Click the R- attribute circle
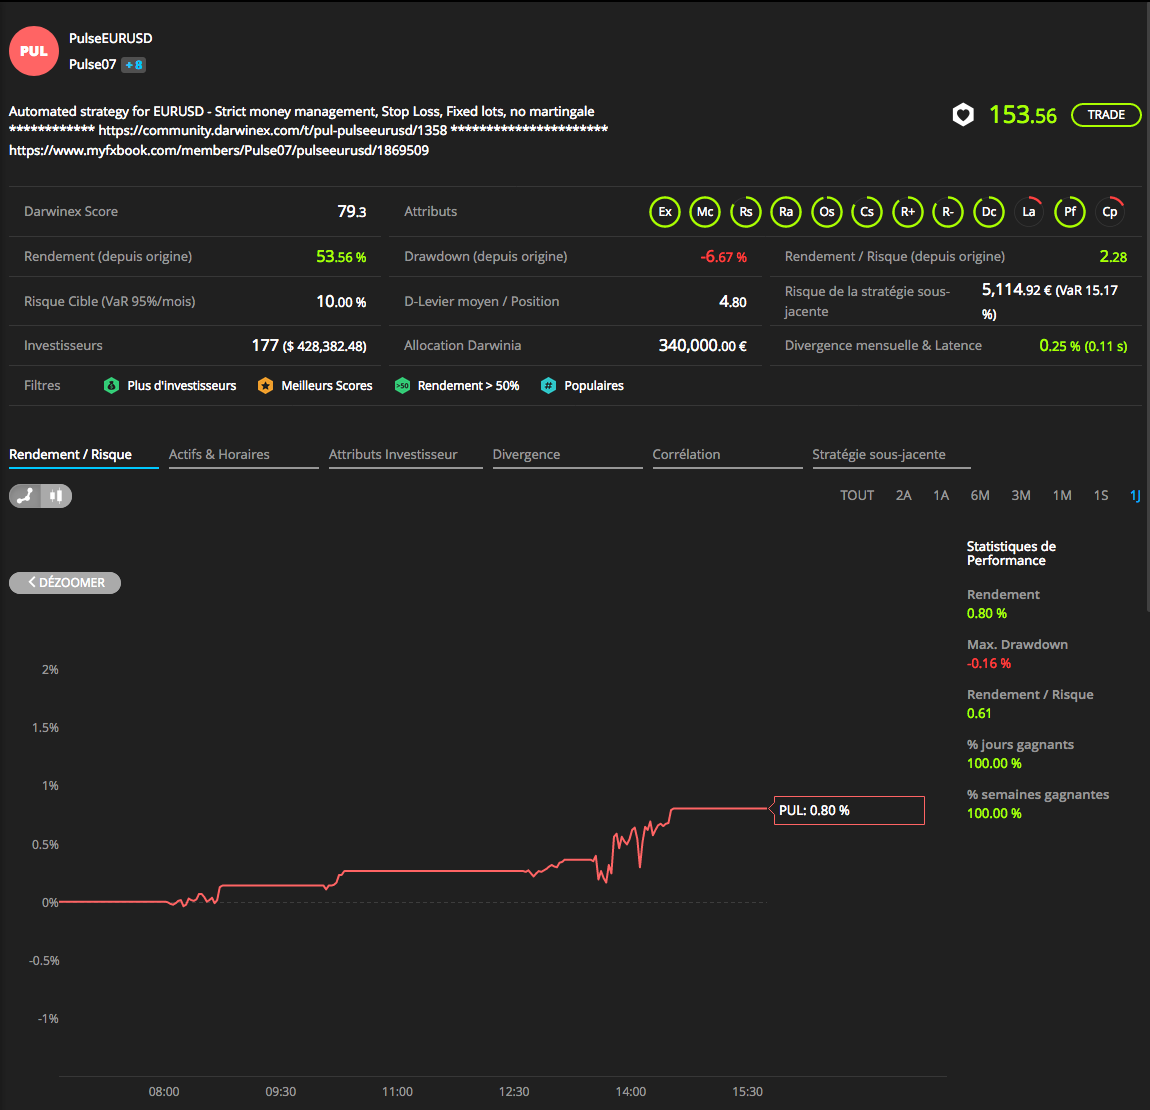The image size is (1150, 1110). 948,212
